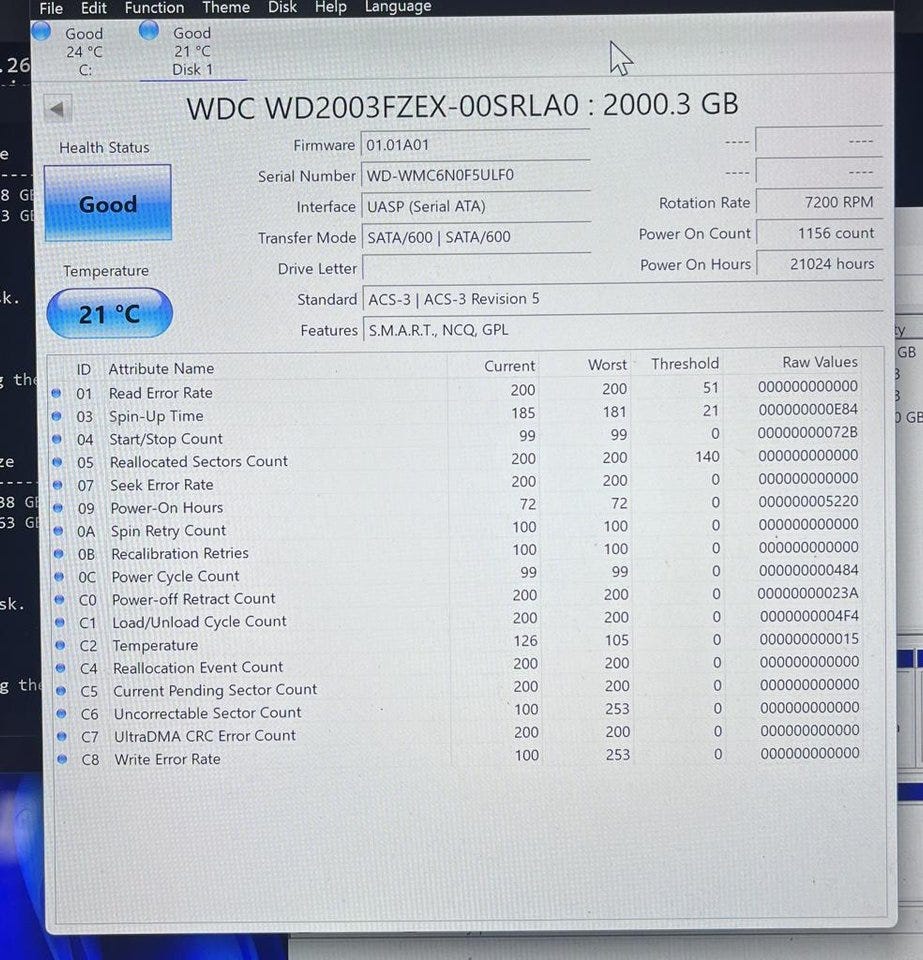923x960 pixels.
Task: Click the Firmware field 01.01A01
Action: 476,145
